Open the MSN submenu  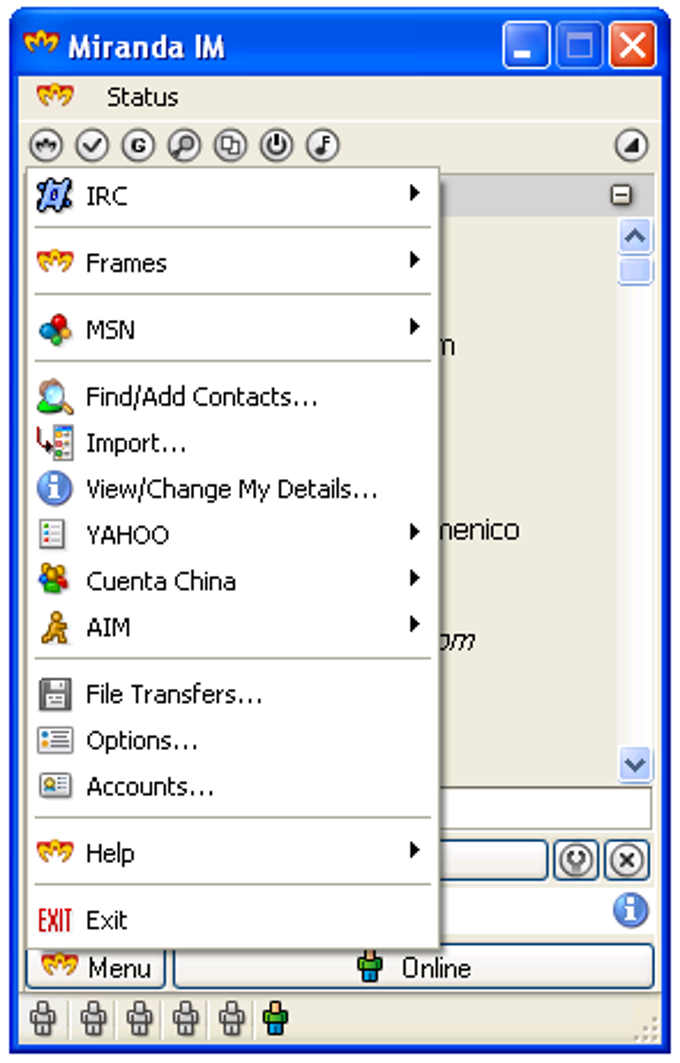click(x=233, y=329)
